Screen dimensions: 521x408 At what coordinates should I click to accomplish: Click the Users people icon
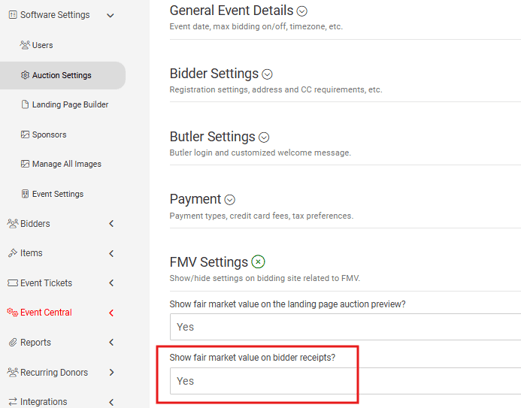pos(25,45)
